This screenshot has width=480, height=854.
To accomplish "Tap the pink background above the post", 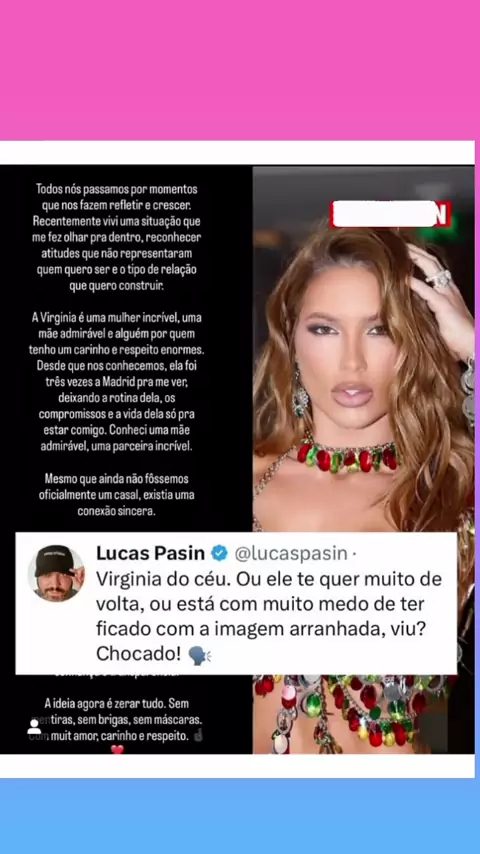I will coord(240,70).
